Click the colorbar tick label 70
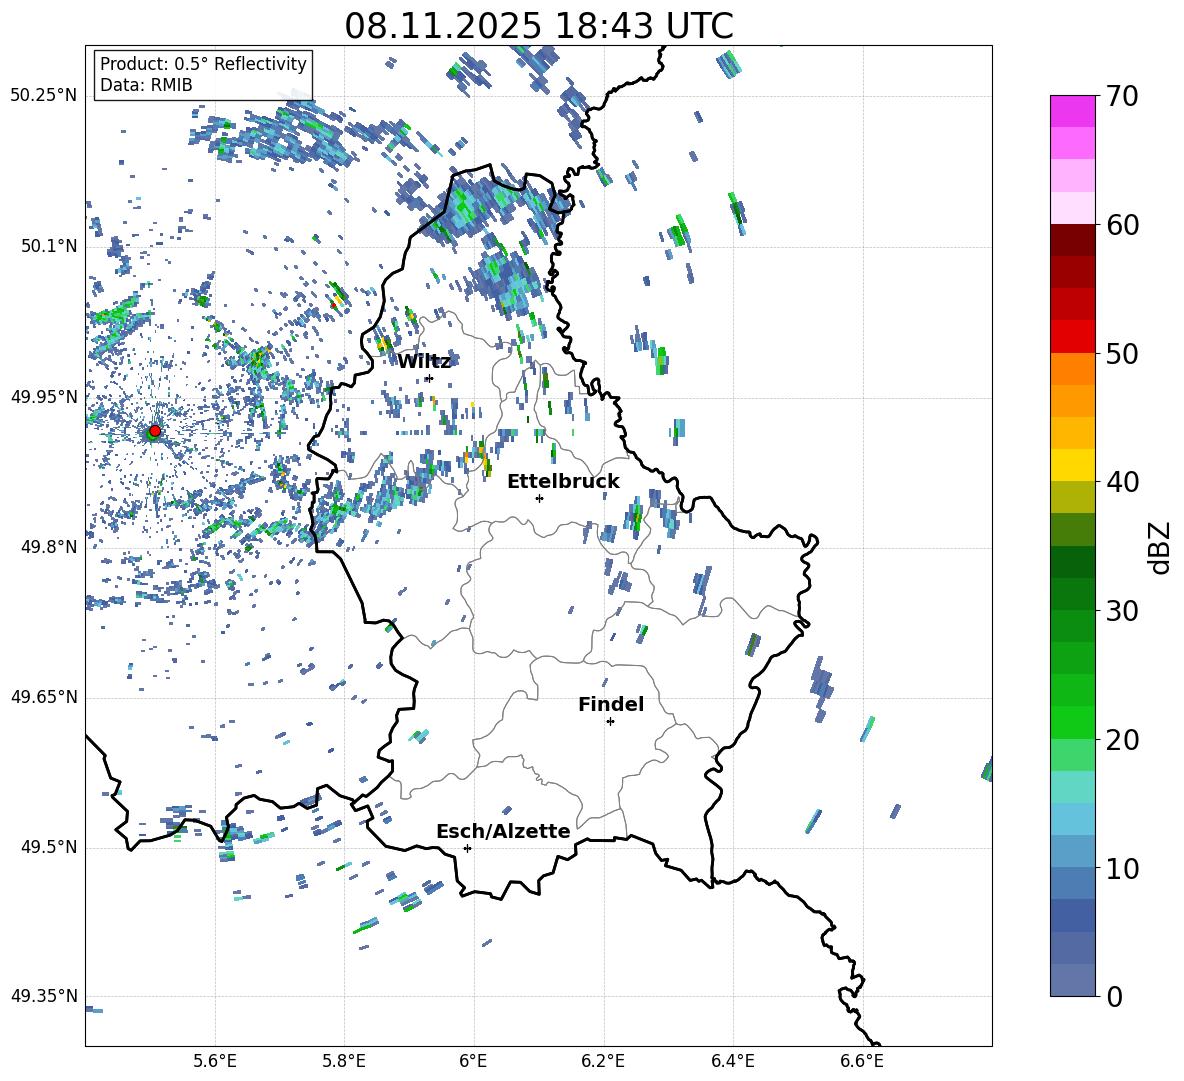1184x1081 pixels. coord(1123,97)
